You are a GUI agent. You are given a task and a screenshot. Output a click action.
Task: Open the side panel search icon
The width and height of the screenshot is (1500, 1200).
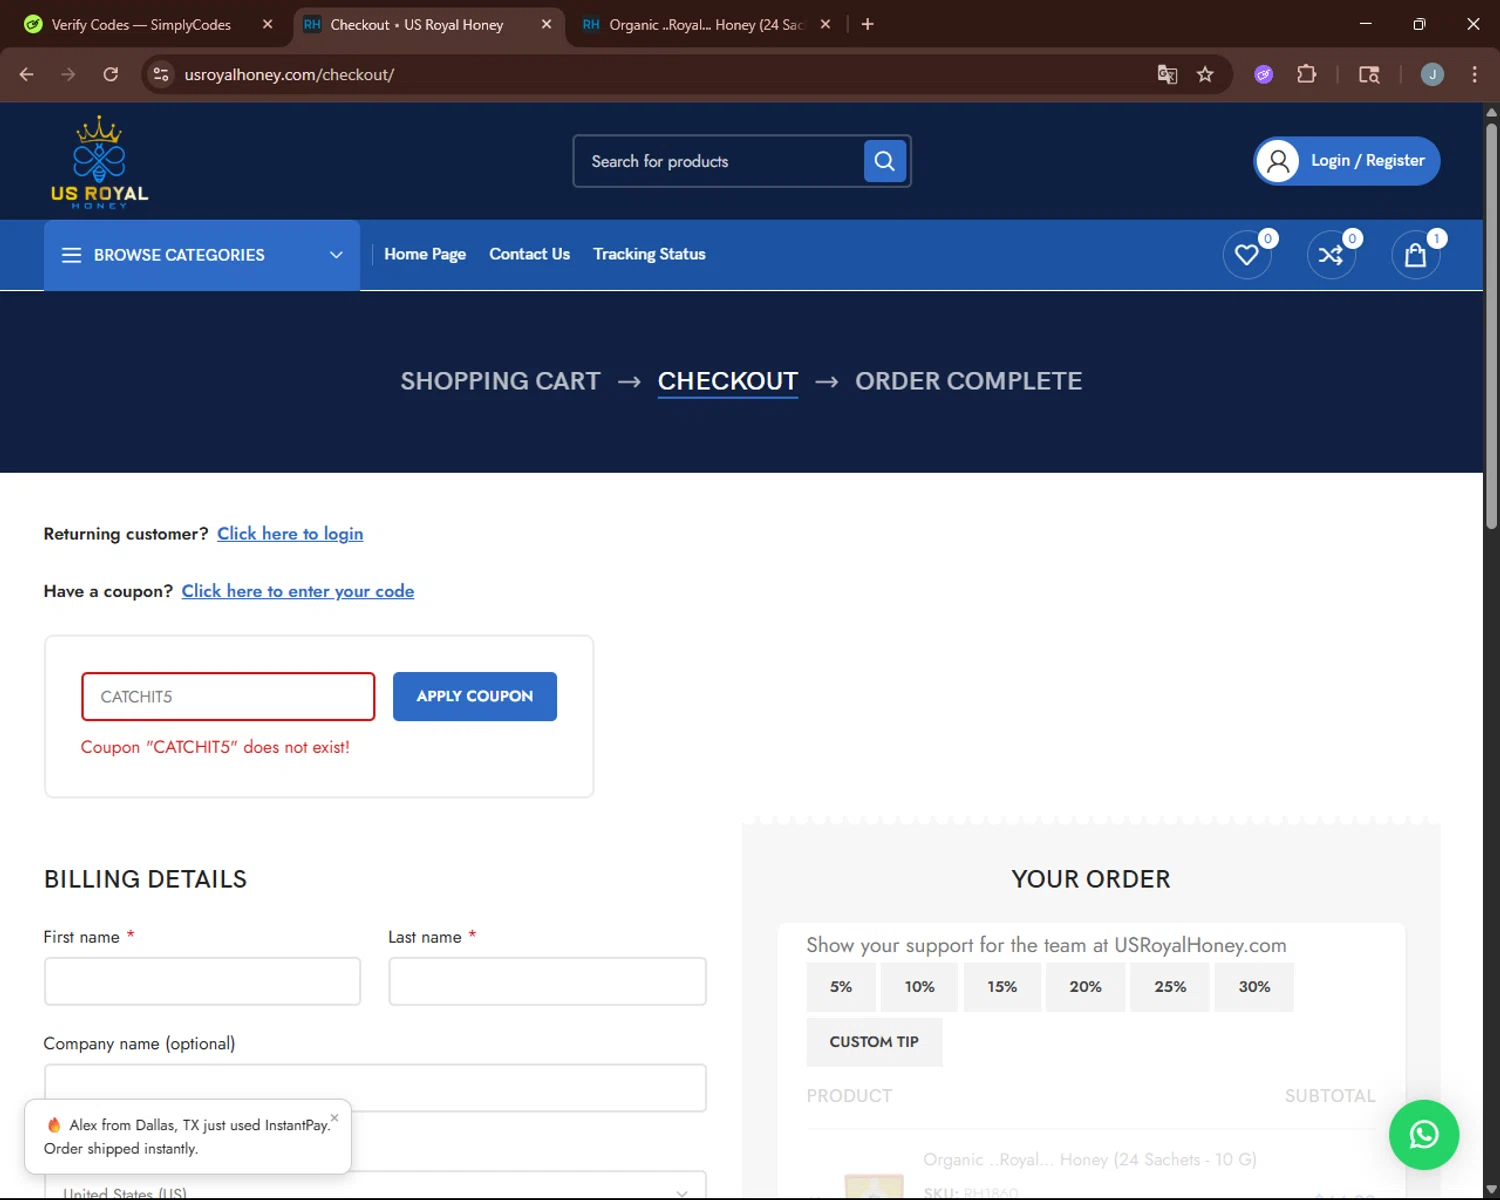click(x=1369, y=74)
